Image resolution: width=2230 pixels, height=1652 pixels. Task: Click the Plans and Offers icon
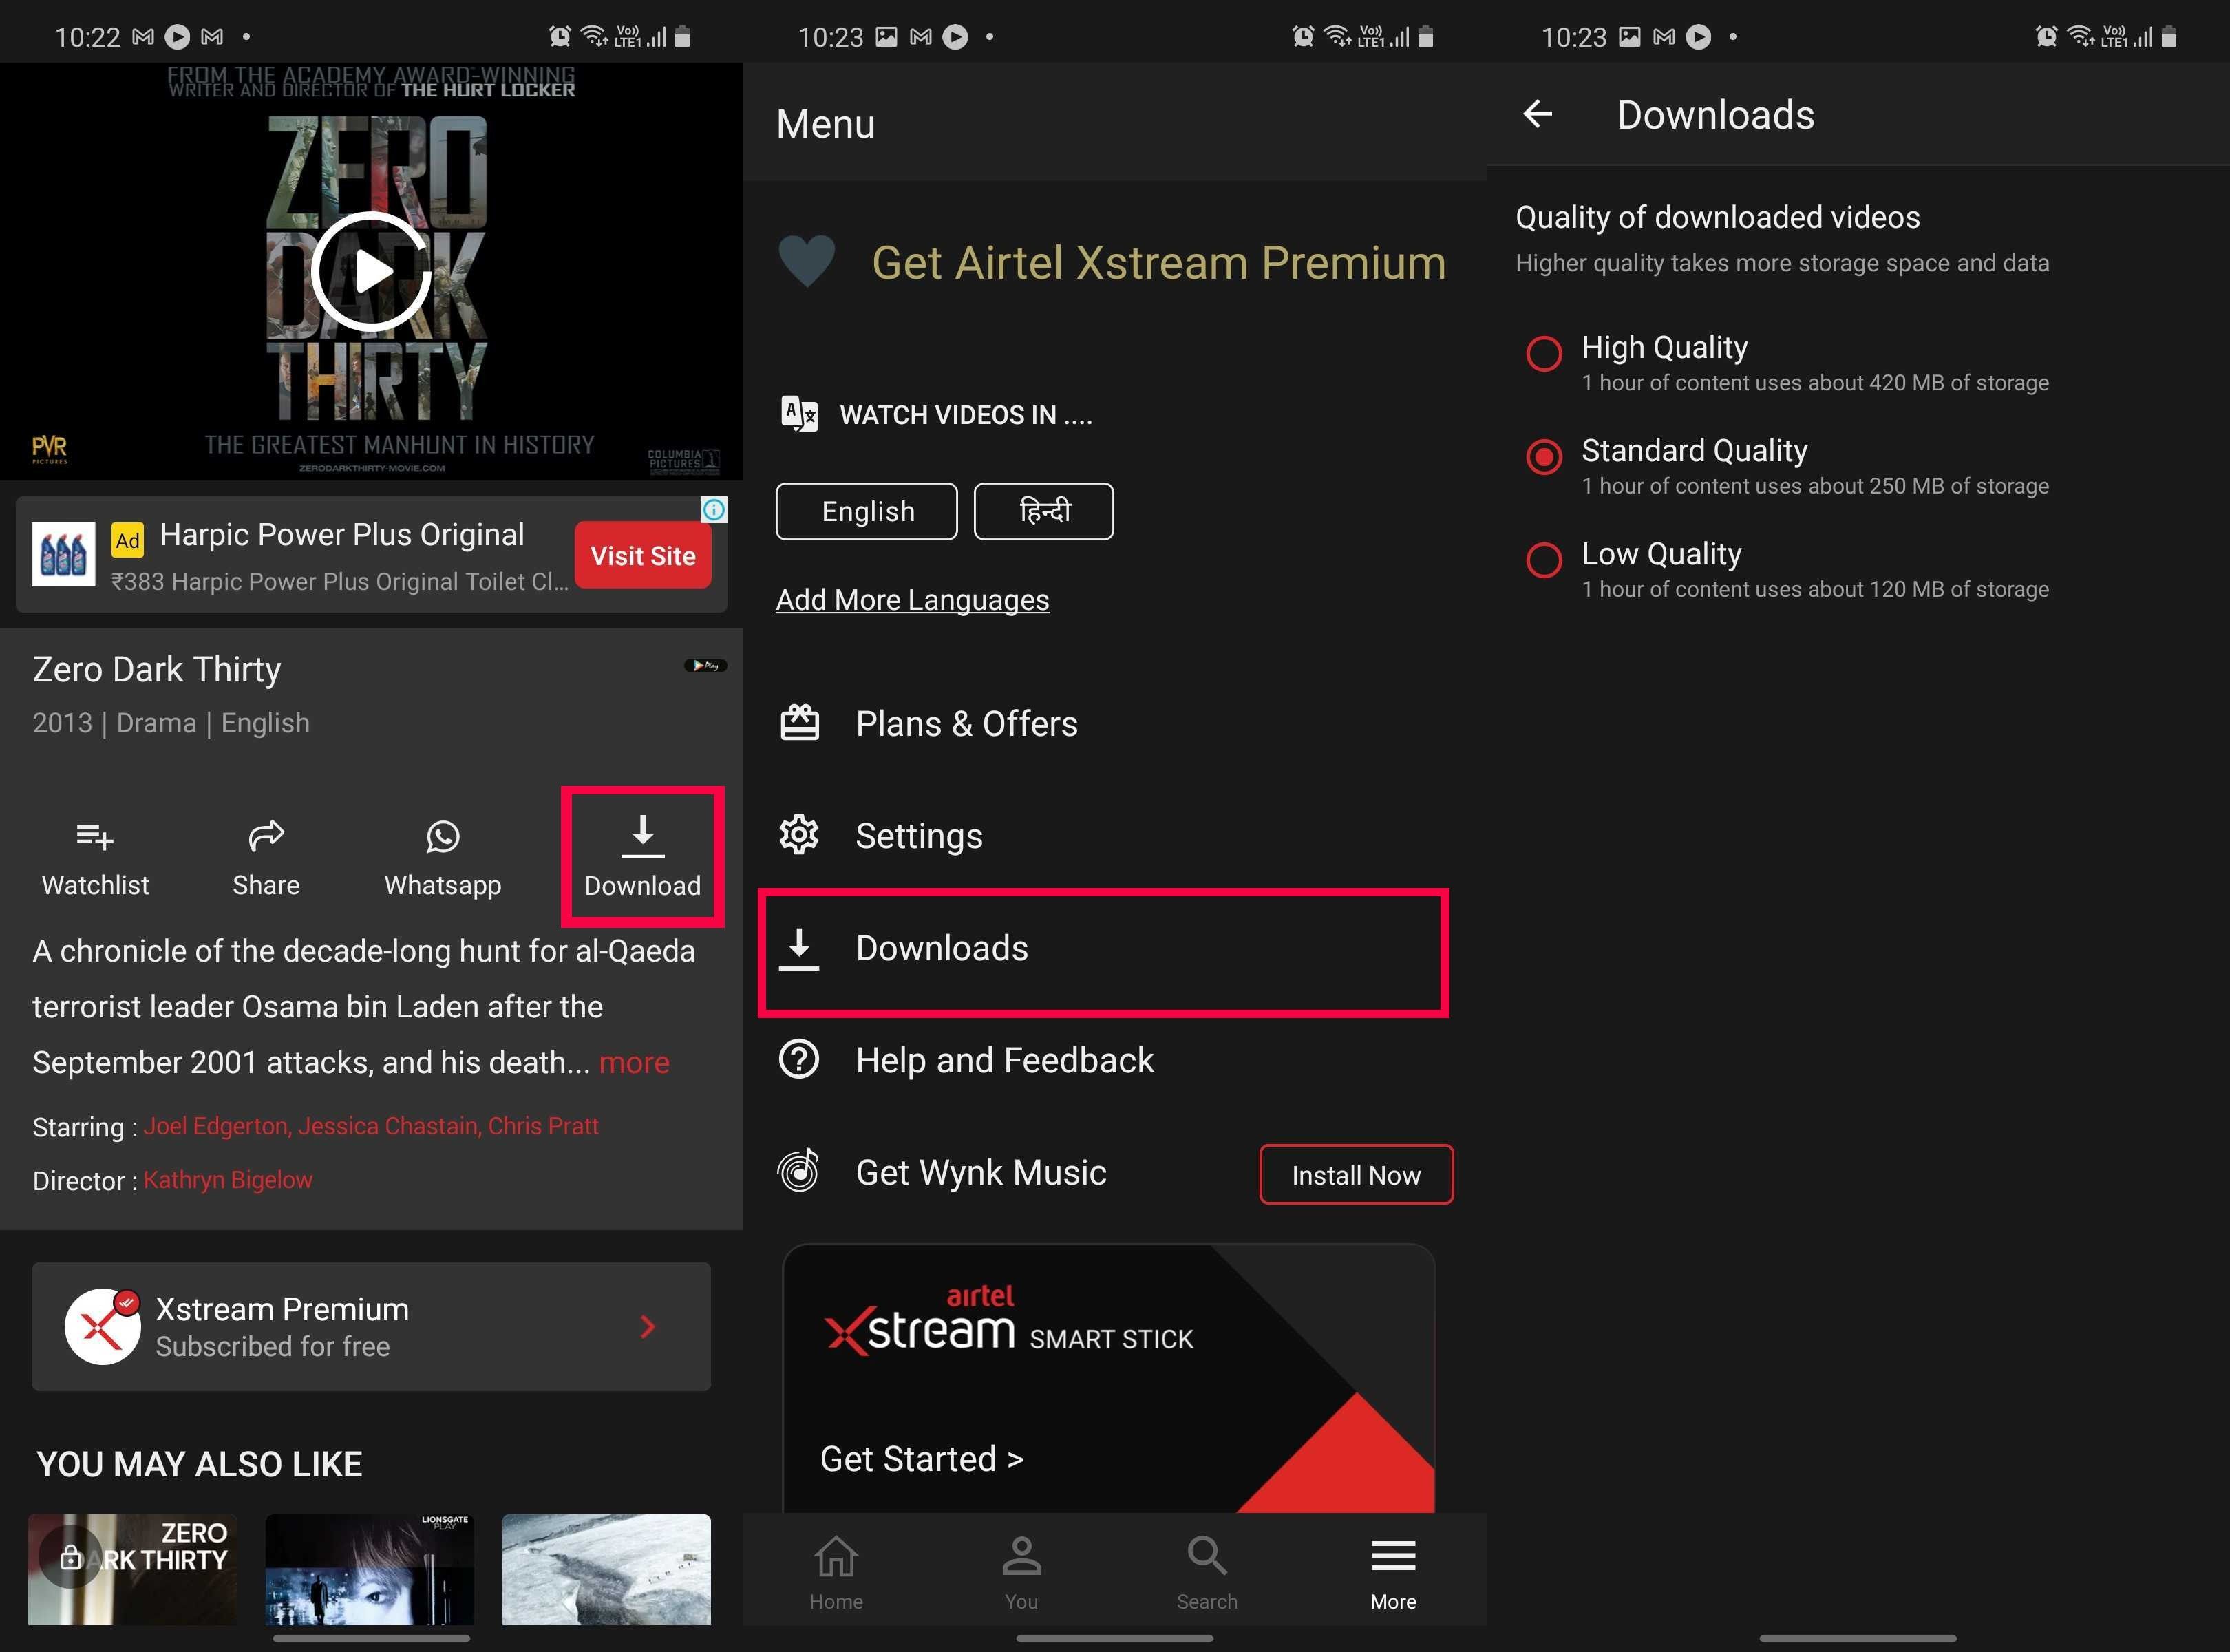803,722
